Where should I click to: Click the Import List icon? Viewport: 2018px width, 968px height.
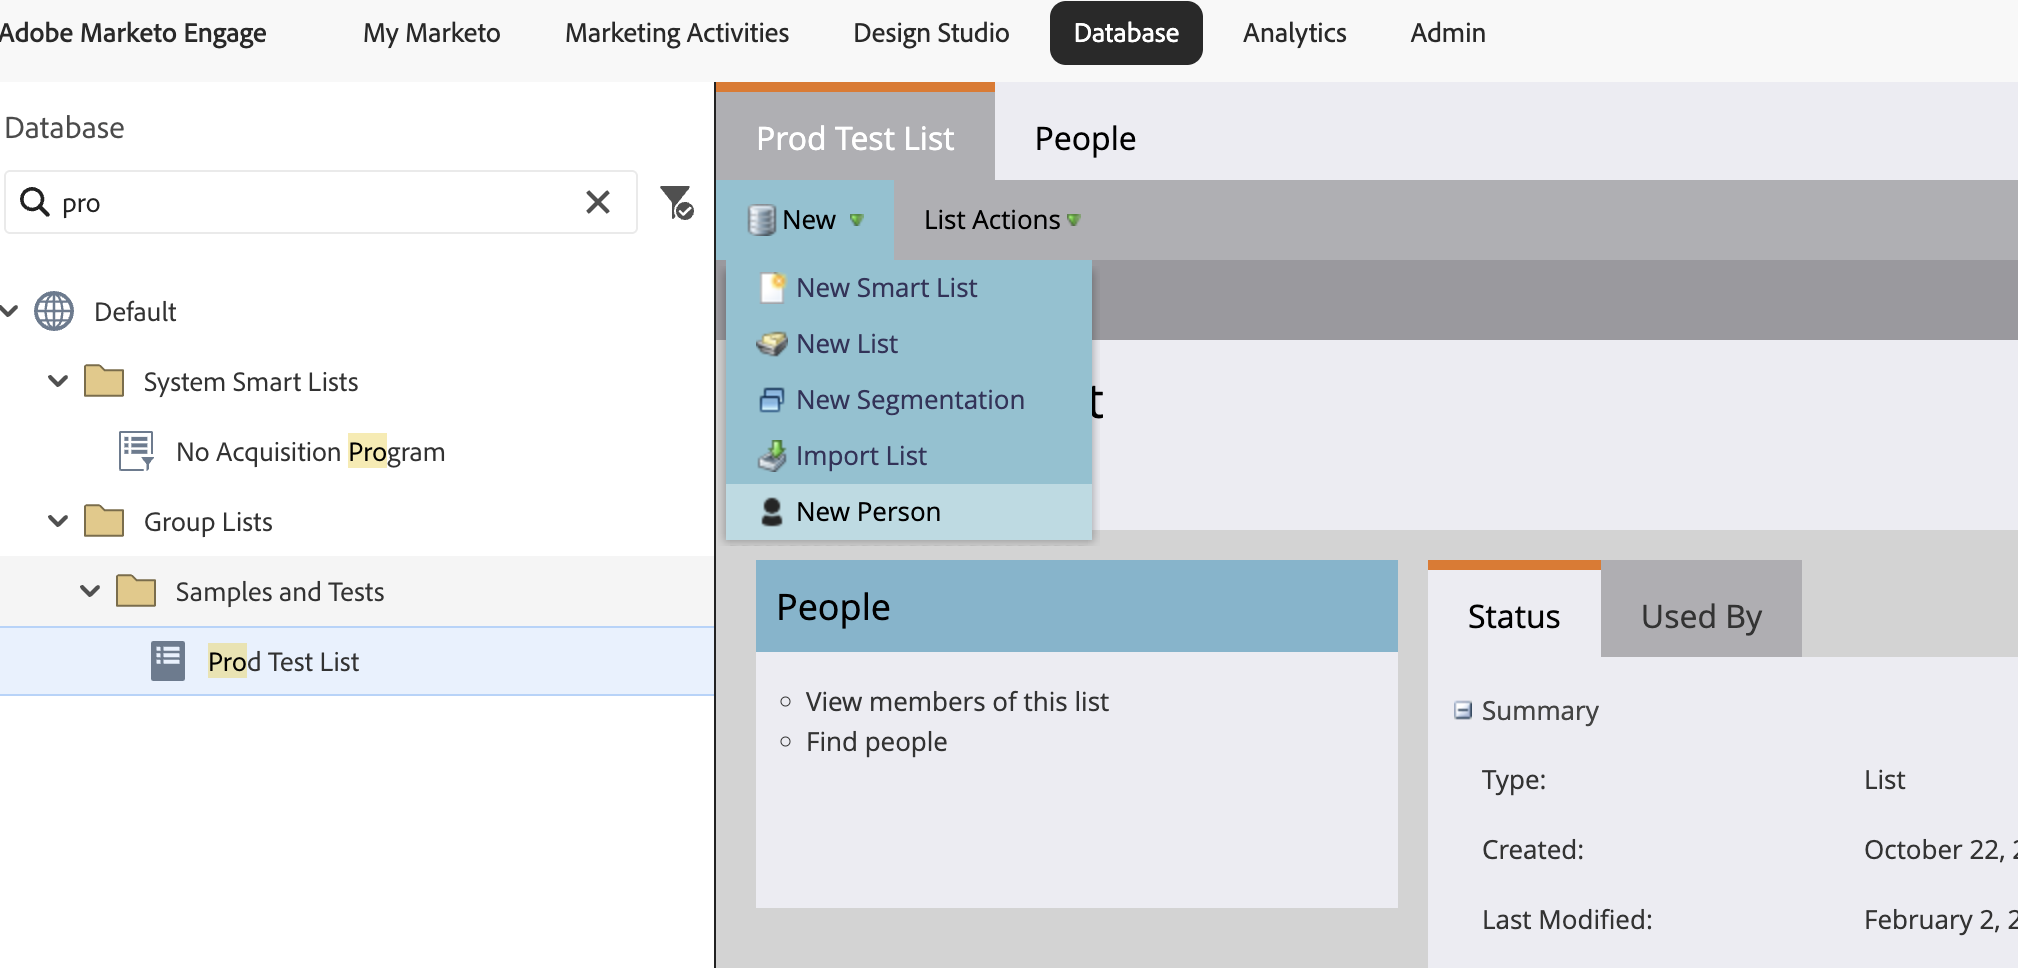click(x=772, y=456)
